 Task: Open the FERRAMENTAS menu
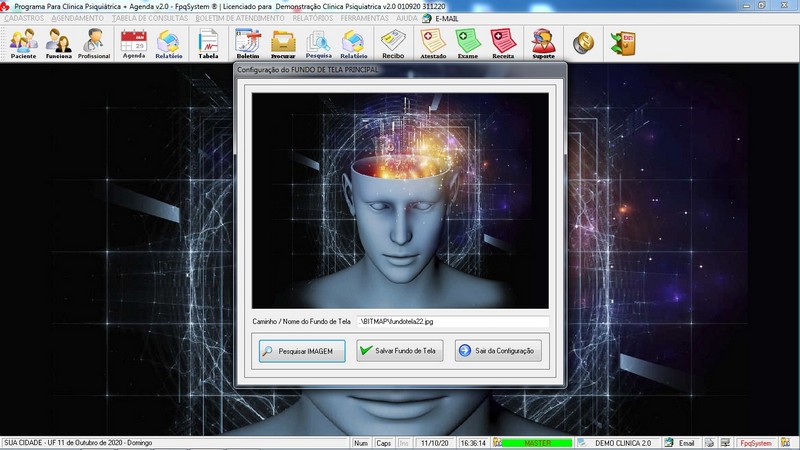pos(365,18)
